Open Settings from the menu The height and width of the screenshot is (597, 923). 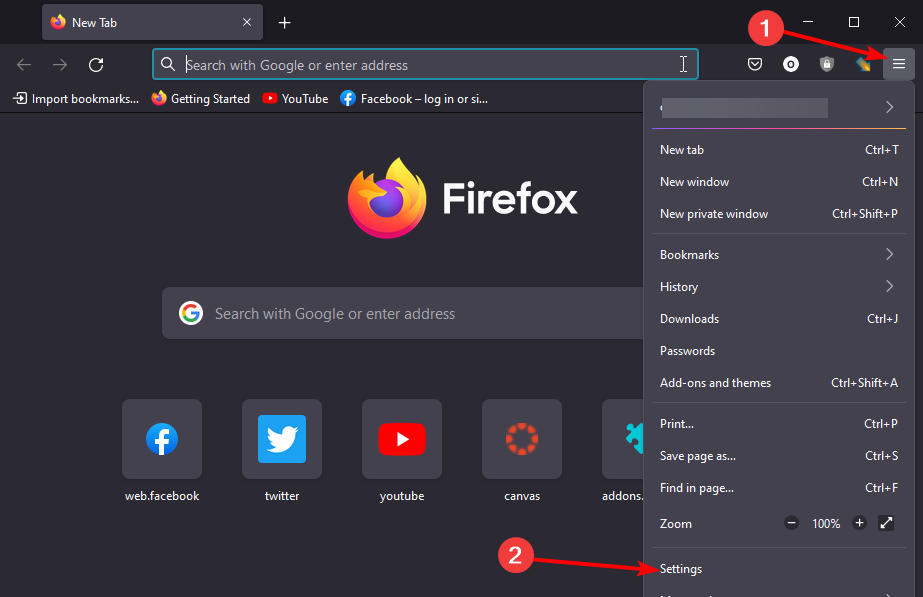tap(778, 569)
